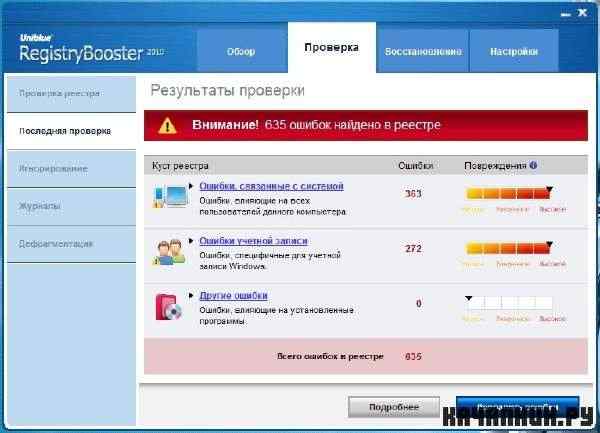Click empty damage bar for other errors

[x=508, y=303]
